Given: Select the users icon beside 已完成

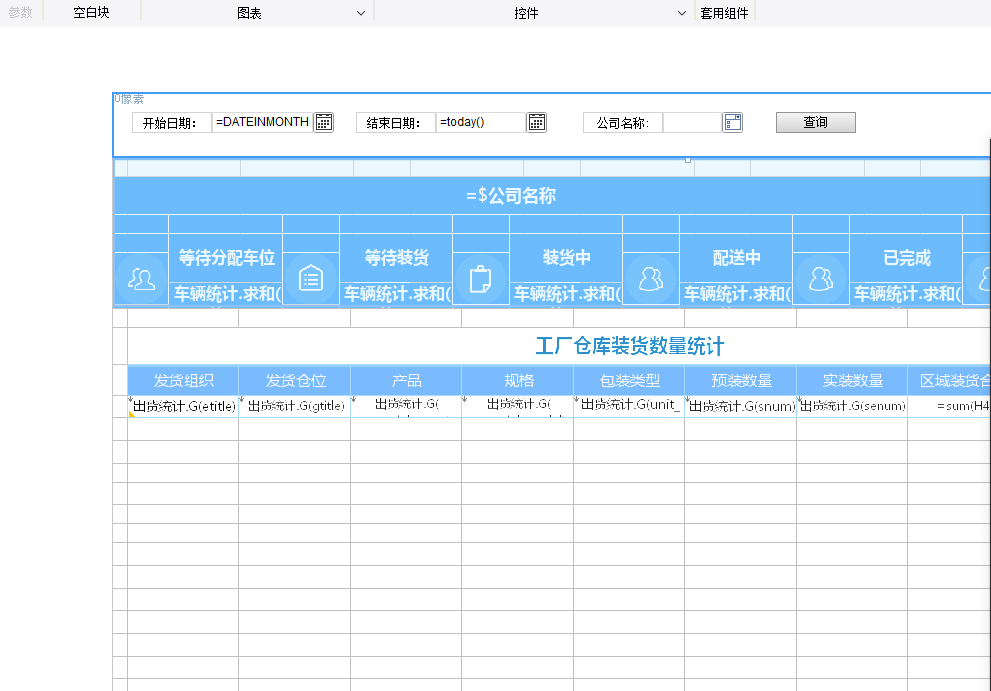Looking at the screenshot, I should [821, 279].
